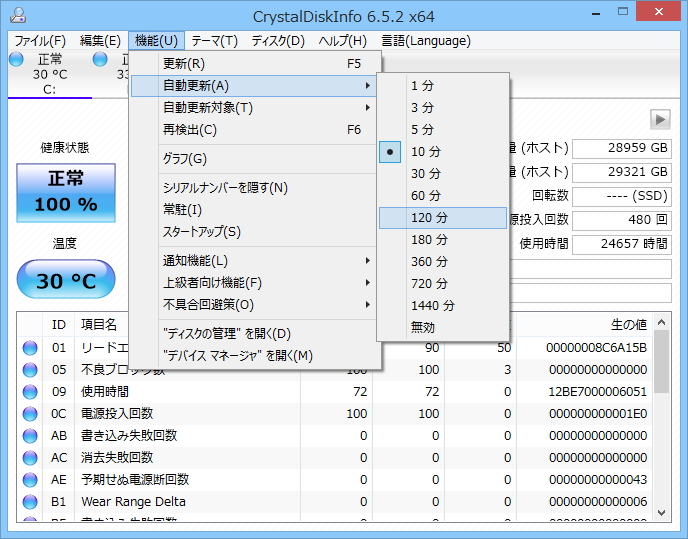The width and height of the screenshot is (688, 539).
Task: Click the scrollbar up arrow in attribute list
Action: (661, 323)
